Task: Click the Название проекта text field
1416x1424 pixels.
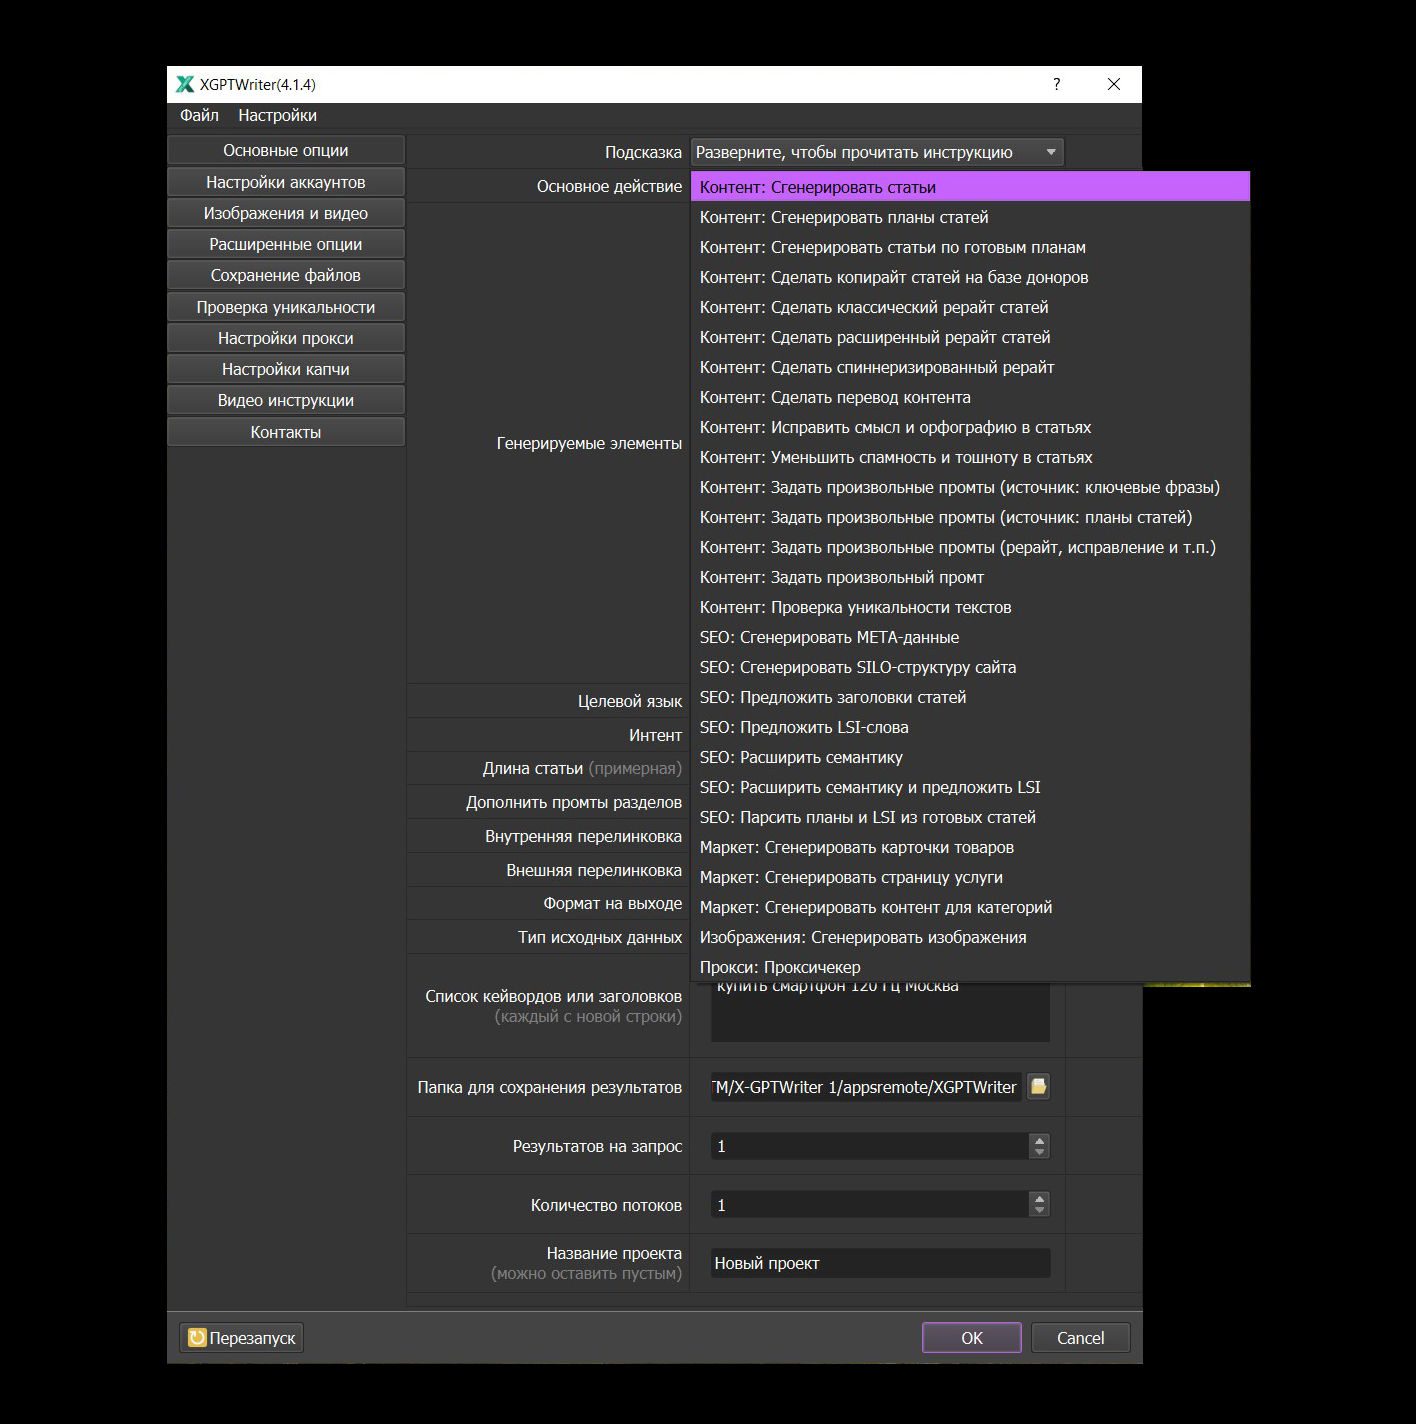Action: point(878,1263)
